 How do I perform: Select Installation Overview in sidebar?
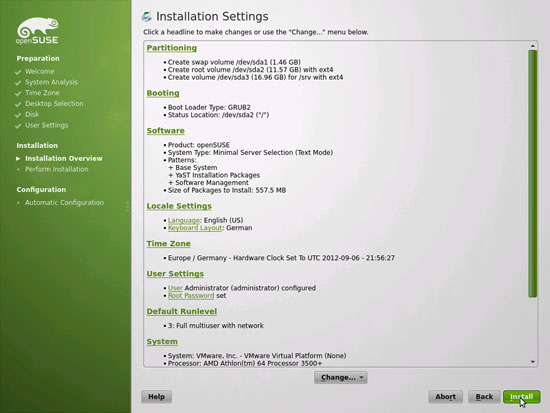(63, 158)
